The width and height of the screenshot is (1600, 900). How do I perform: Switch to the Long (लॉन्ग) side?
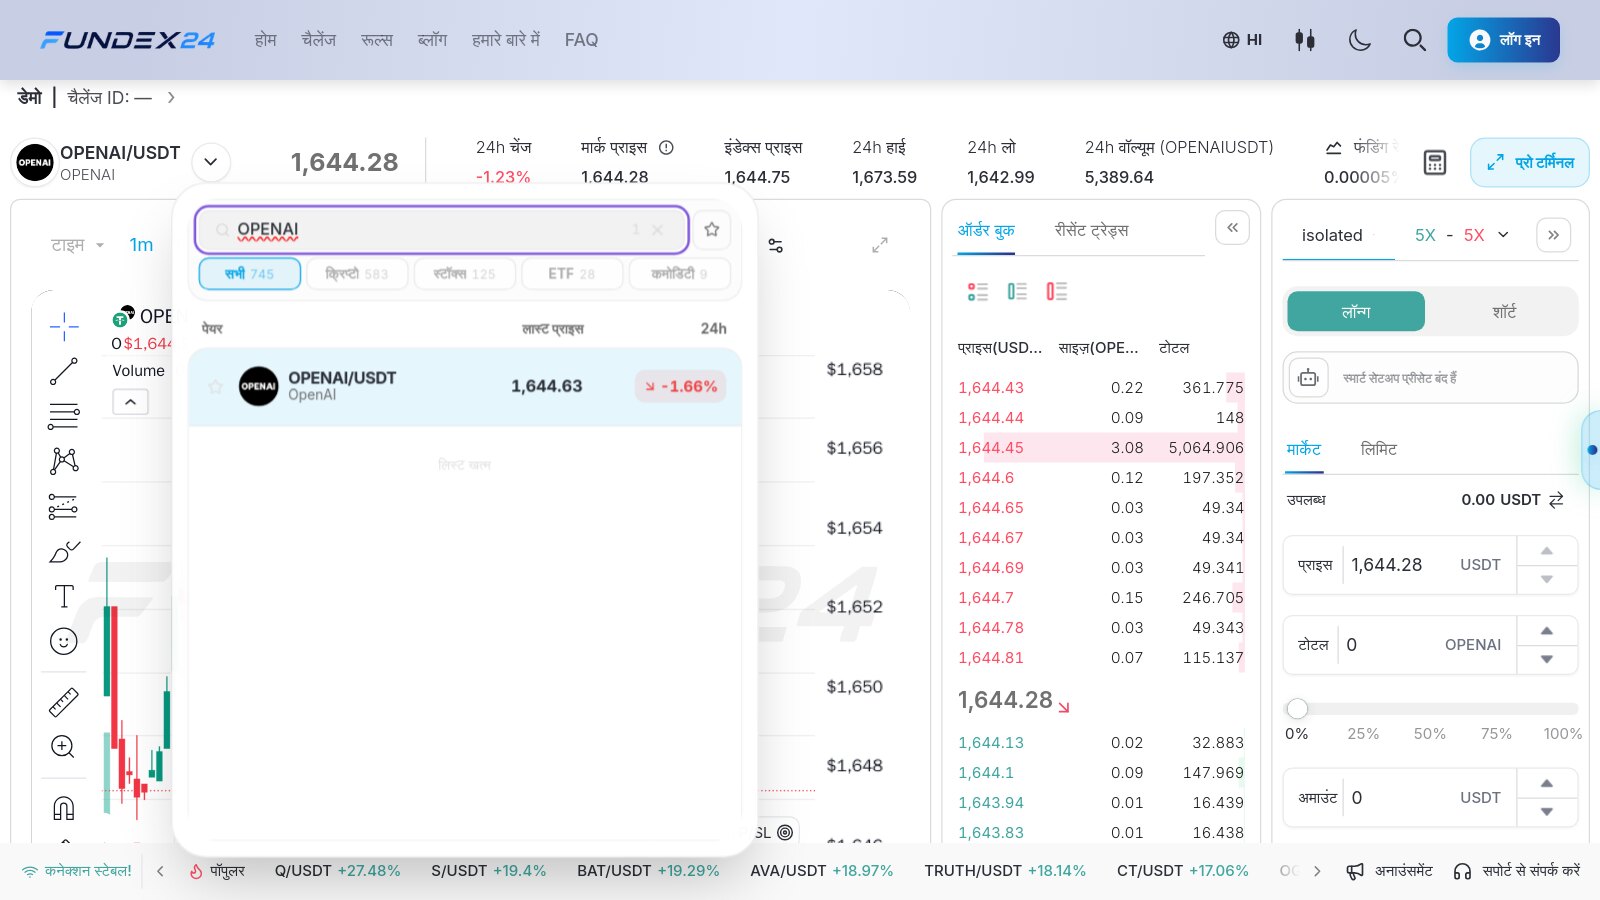pos(1356,311)
